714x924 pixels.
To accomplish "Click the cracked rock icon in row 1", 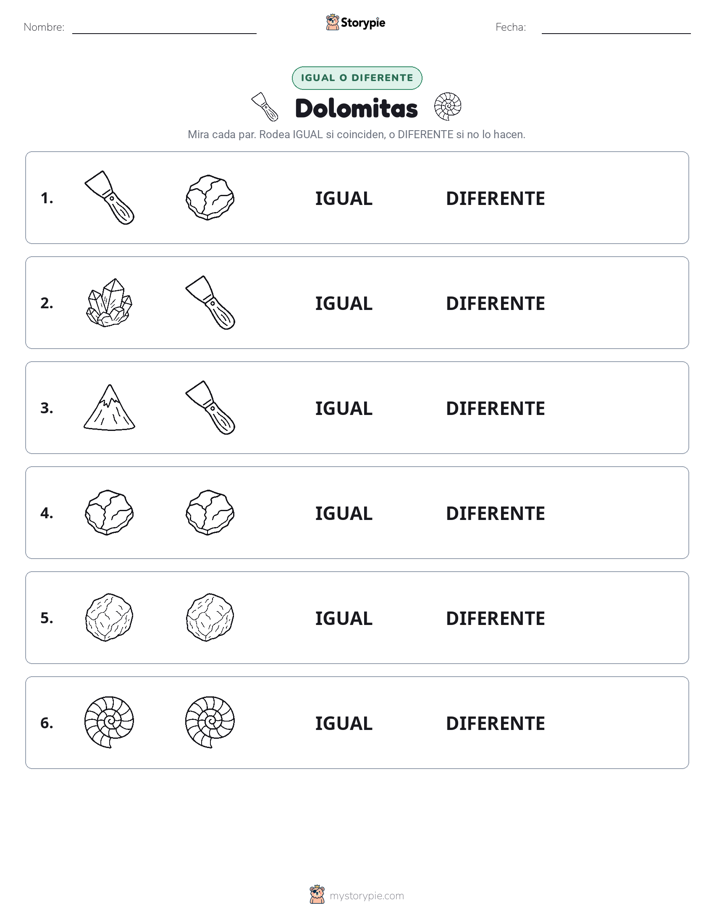I will [210, 198].
